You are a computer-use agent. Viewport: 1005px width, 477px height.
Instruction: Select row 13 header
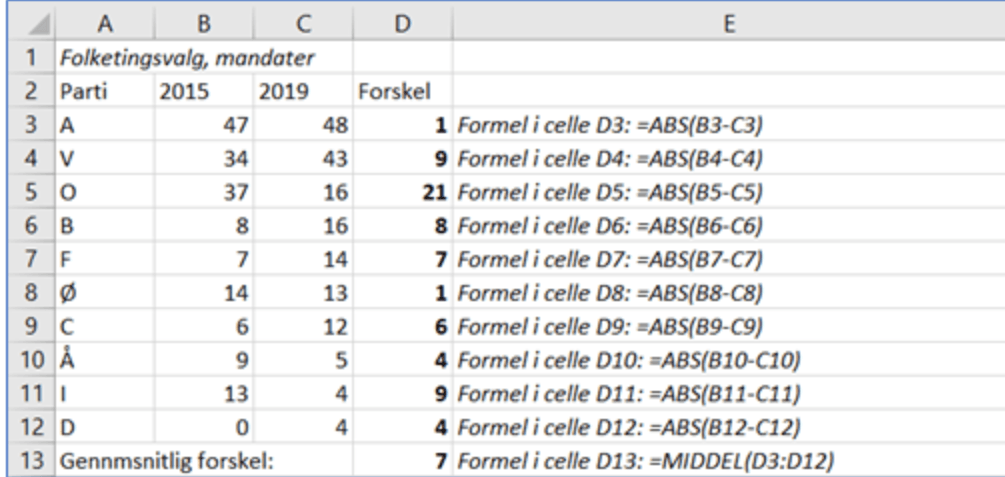click(31, 460)
